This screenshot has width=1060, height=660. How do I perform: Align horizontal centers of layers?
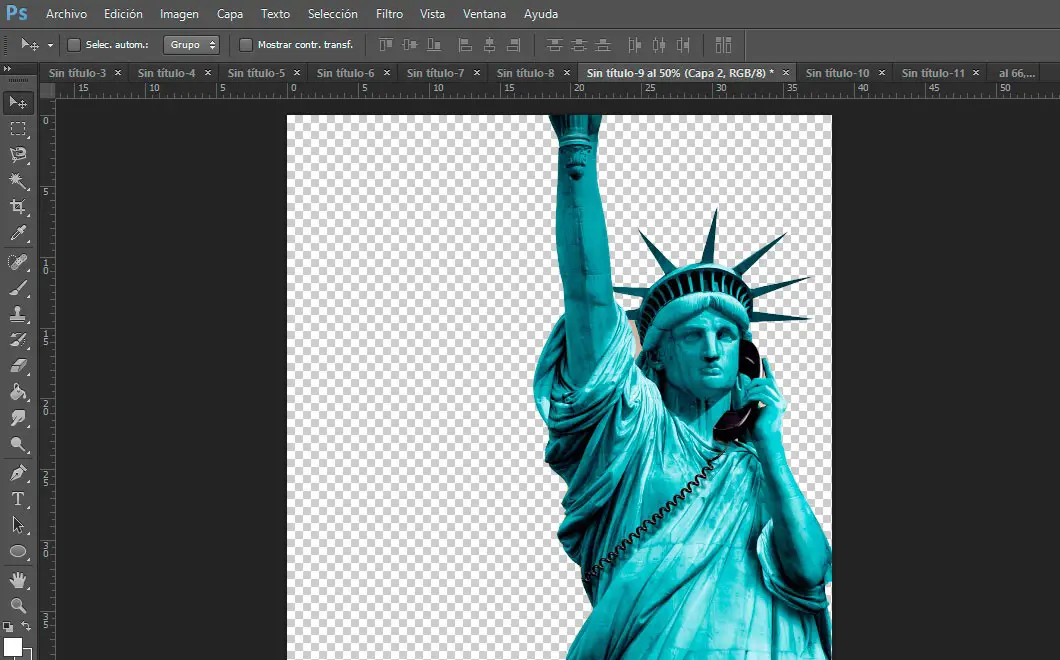(x=489, y=45)
